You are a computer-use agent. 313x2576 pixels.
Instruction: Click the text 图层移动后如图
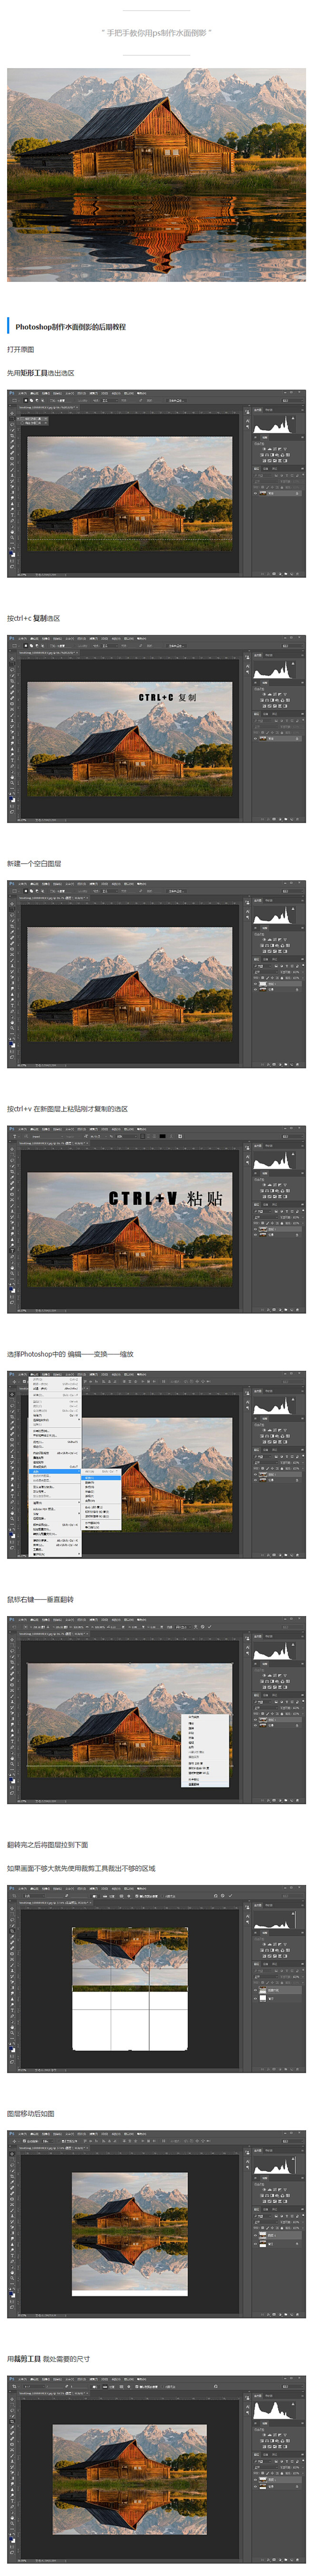(31, 2113)
